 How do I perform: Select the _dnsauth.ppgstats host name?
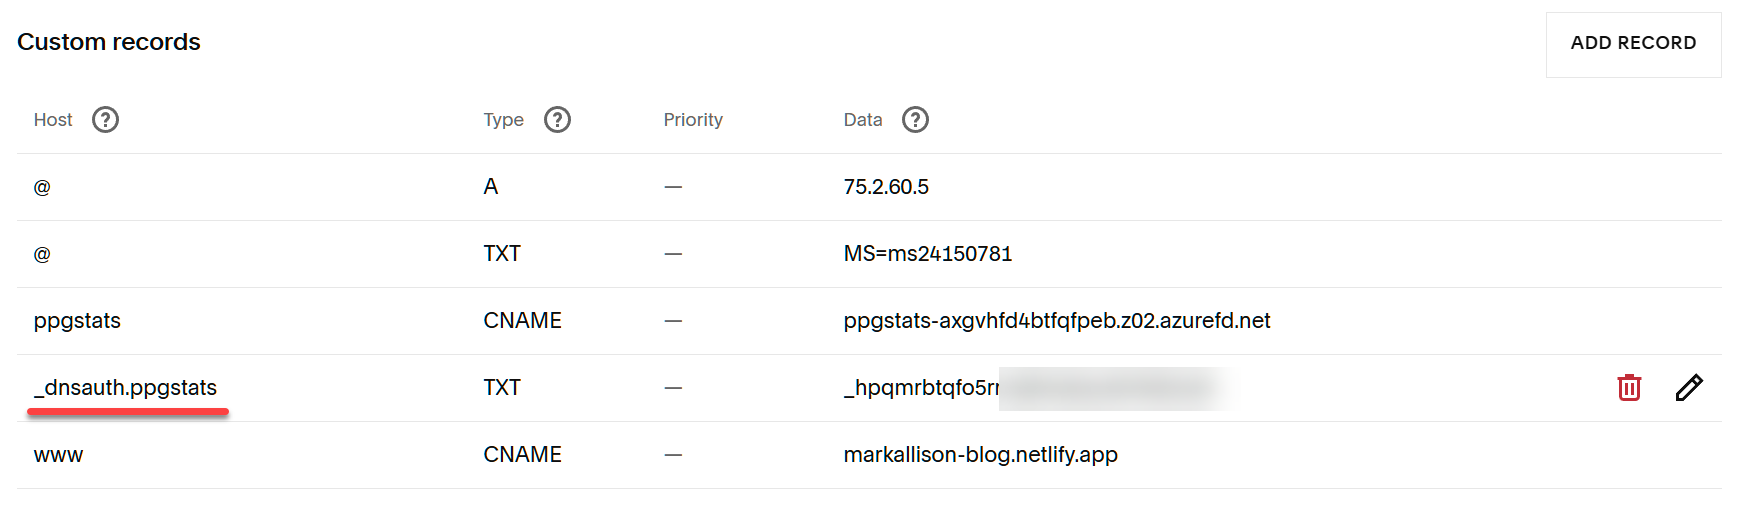click(x=125, y=388)
